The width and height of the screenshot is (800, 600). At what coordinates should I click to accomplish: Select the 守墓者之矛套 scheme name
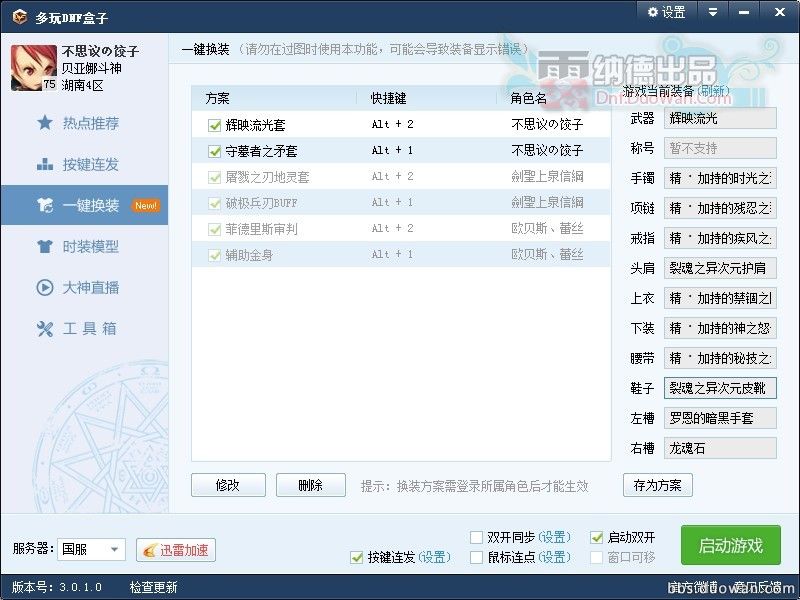coord(261,151)
